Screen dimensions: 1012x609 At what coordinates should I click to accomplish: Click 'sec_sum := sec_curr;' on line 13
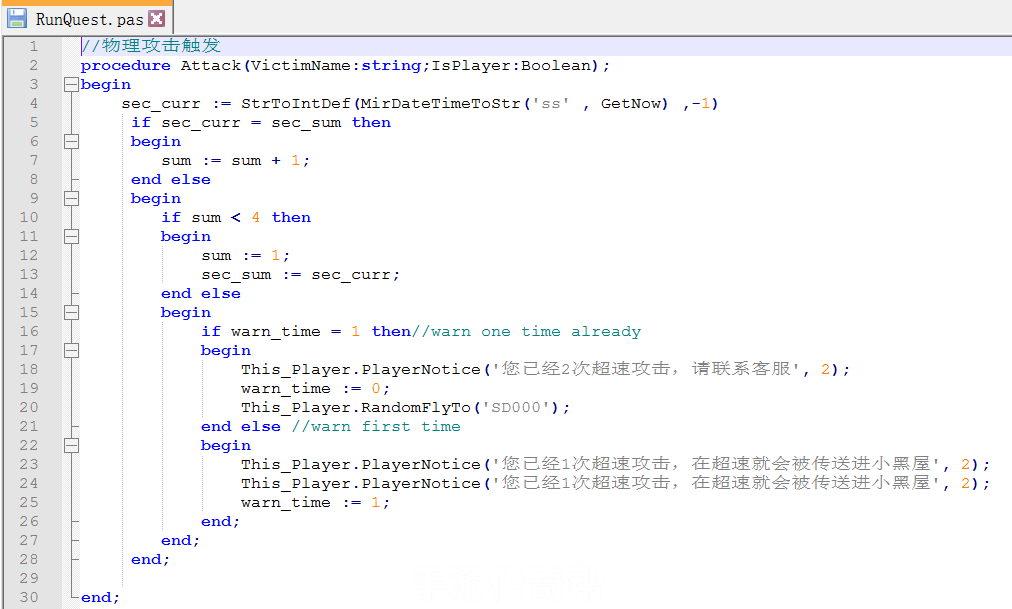click(x=301, y=275)
